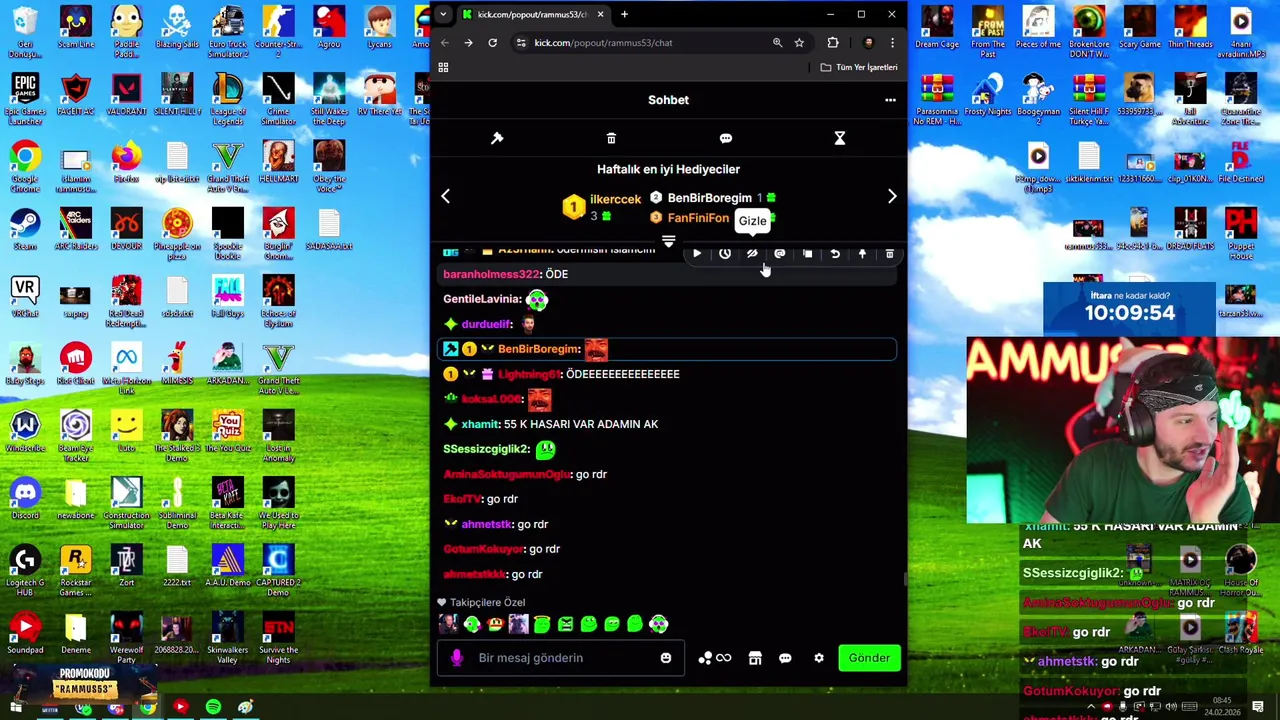
Task: Open the moderator gavel tool in chat header
Action: [497, 138]
